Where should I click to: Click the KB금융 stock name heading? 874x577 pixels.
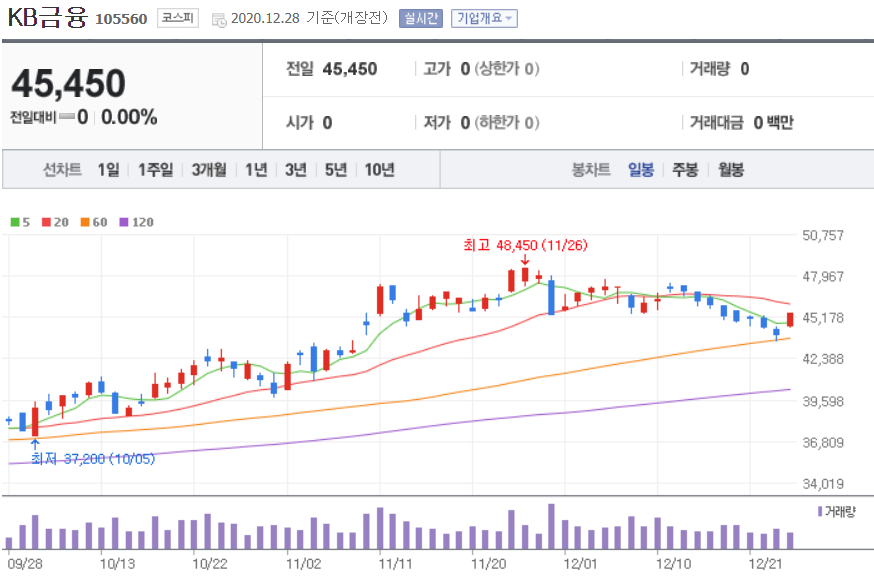(x=47, y=18)
